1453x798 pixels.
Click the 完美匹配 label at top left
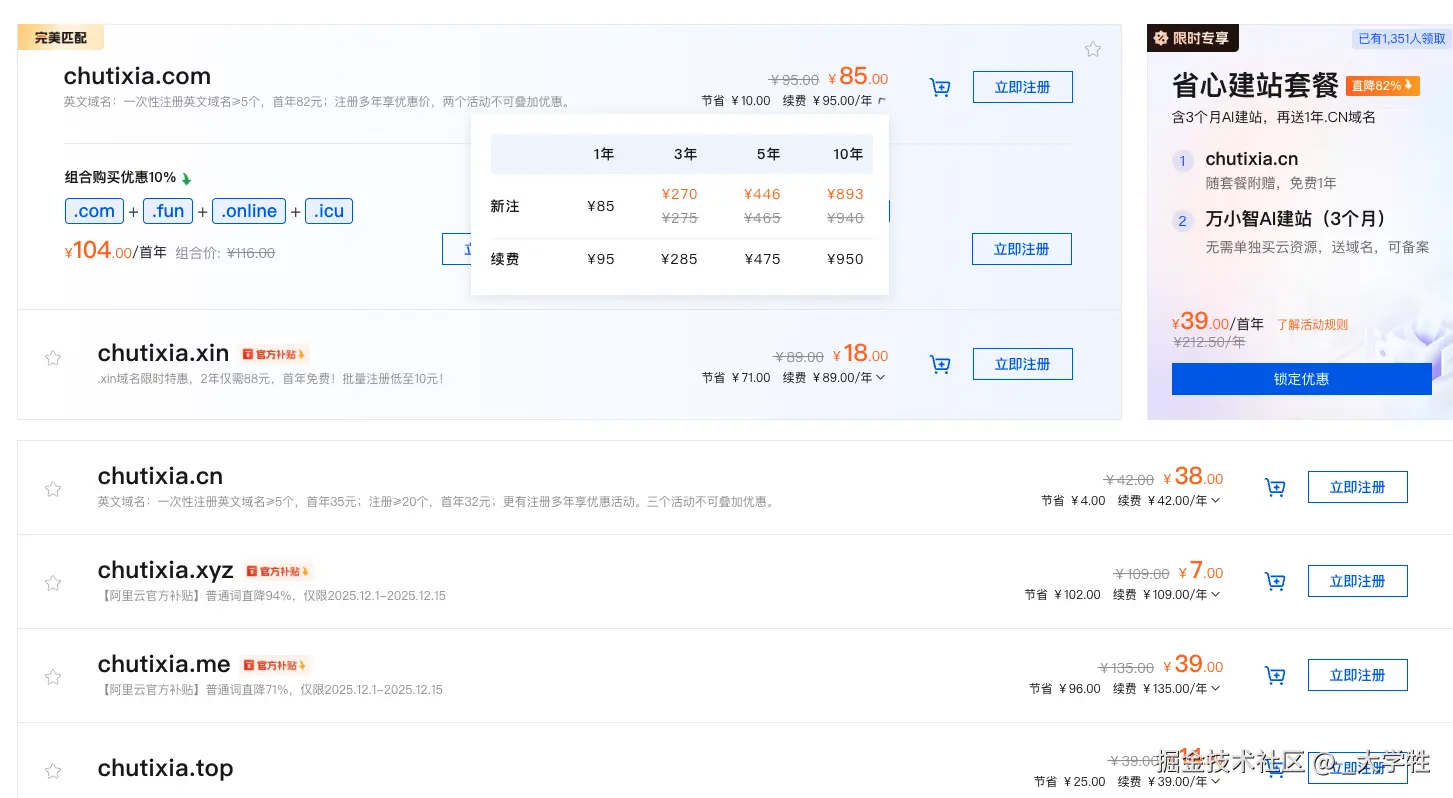(60, 36)
